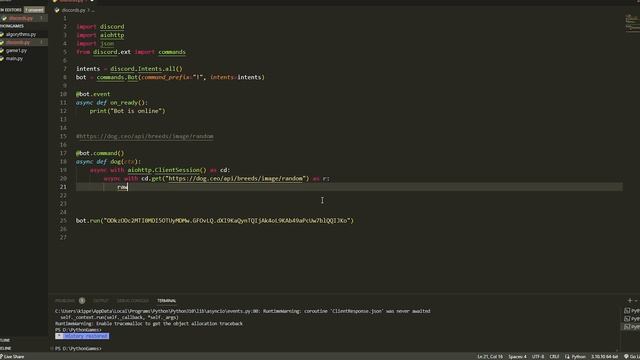The height and width of the screenshot is (360, 640).
Task: Click the unsaved dot on editor tab
Action: pos(92,1)
